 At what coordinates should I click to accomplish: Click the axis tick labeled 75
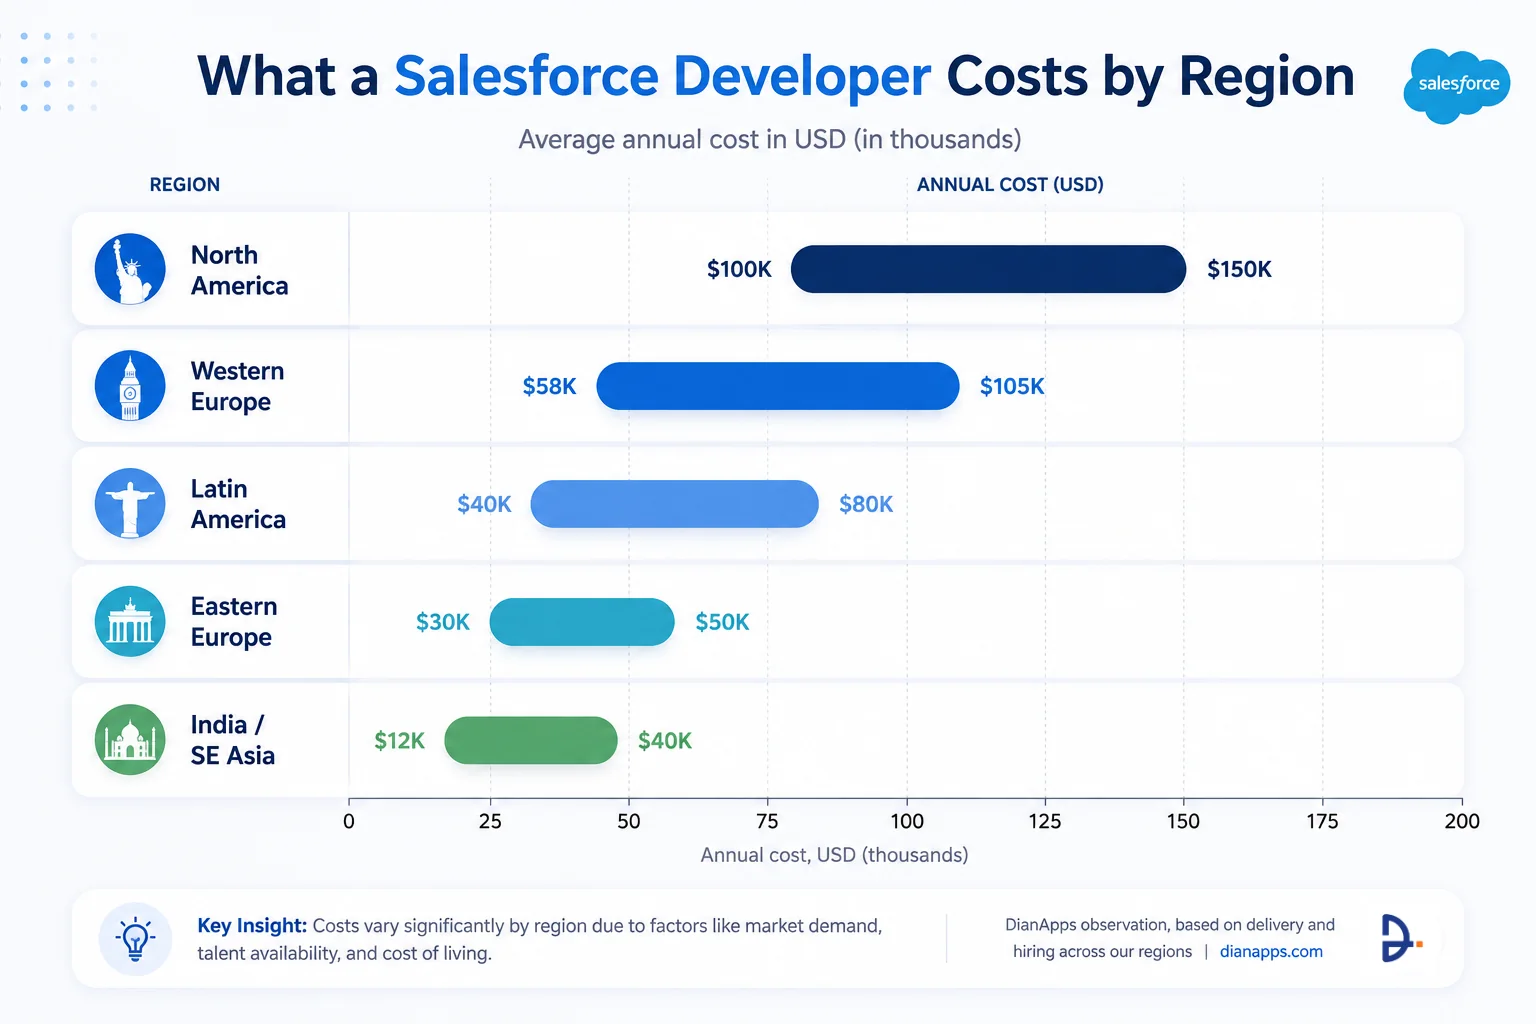767,821
